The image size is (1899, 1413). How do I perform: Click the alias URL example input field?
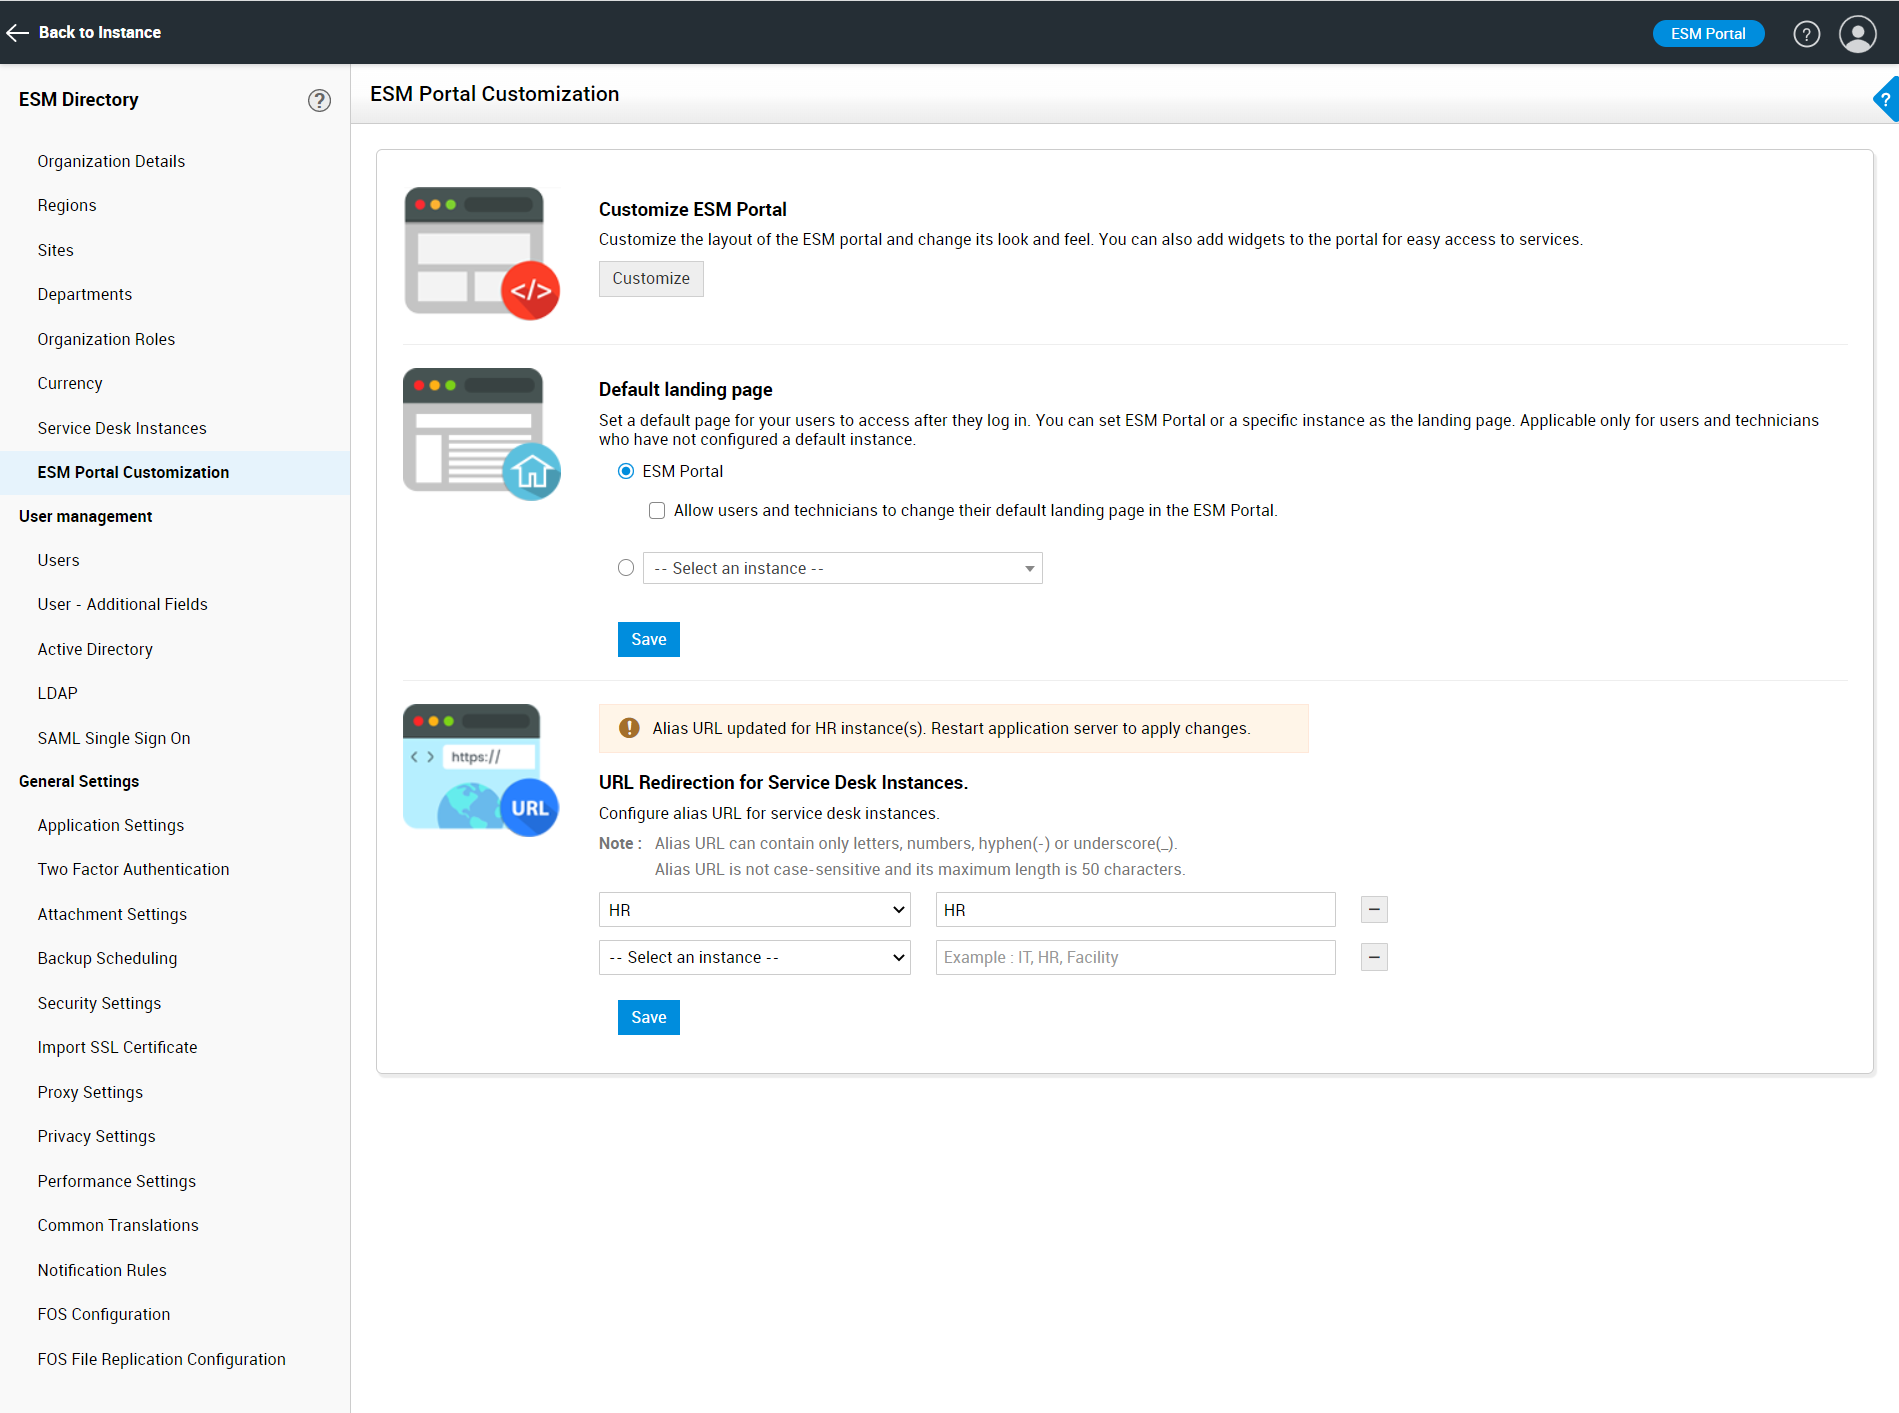point(1135,958)
